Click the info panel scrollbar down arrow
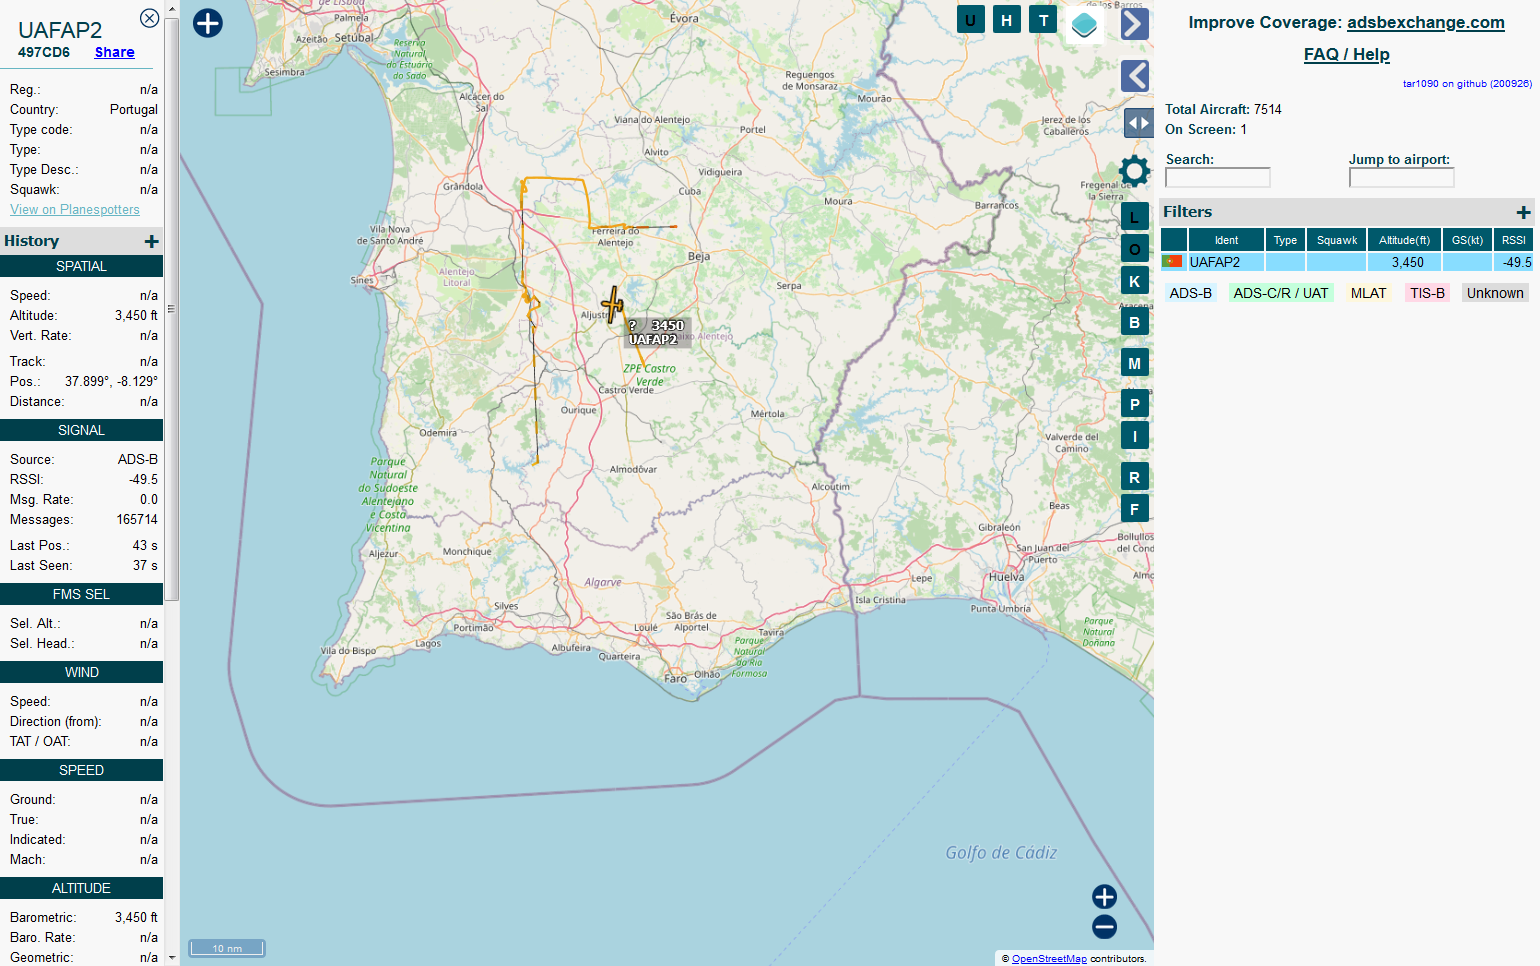The width and height of the screenshot is (1540, 966). click(x=172, y=957)
